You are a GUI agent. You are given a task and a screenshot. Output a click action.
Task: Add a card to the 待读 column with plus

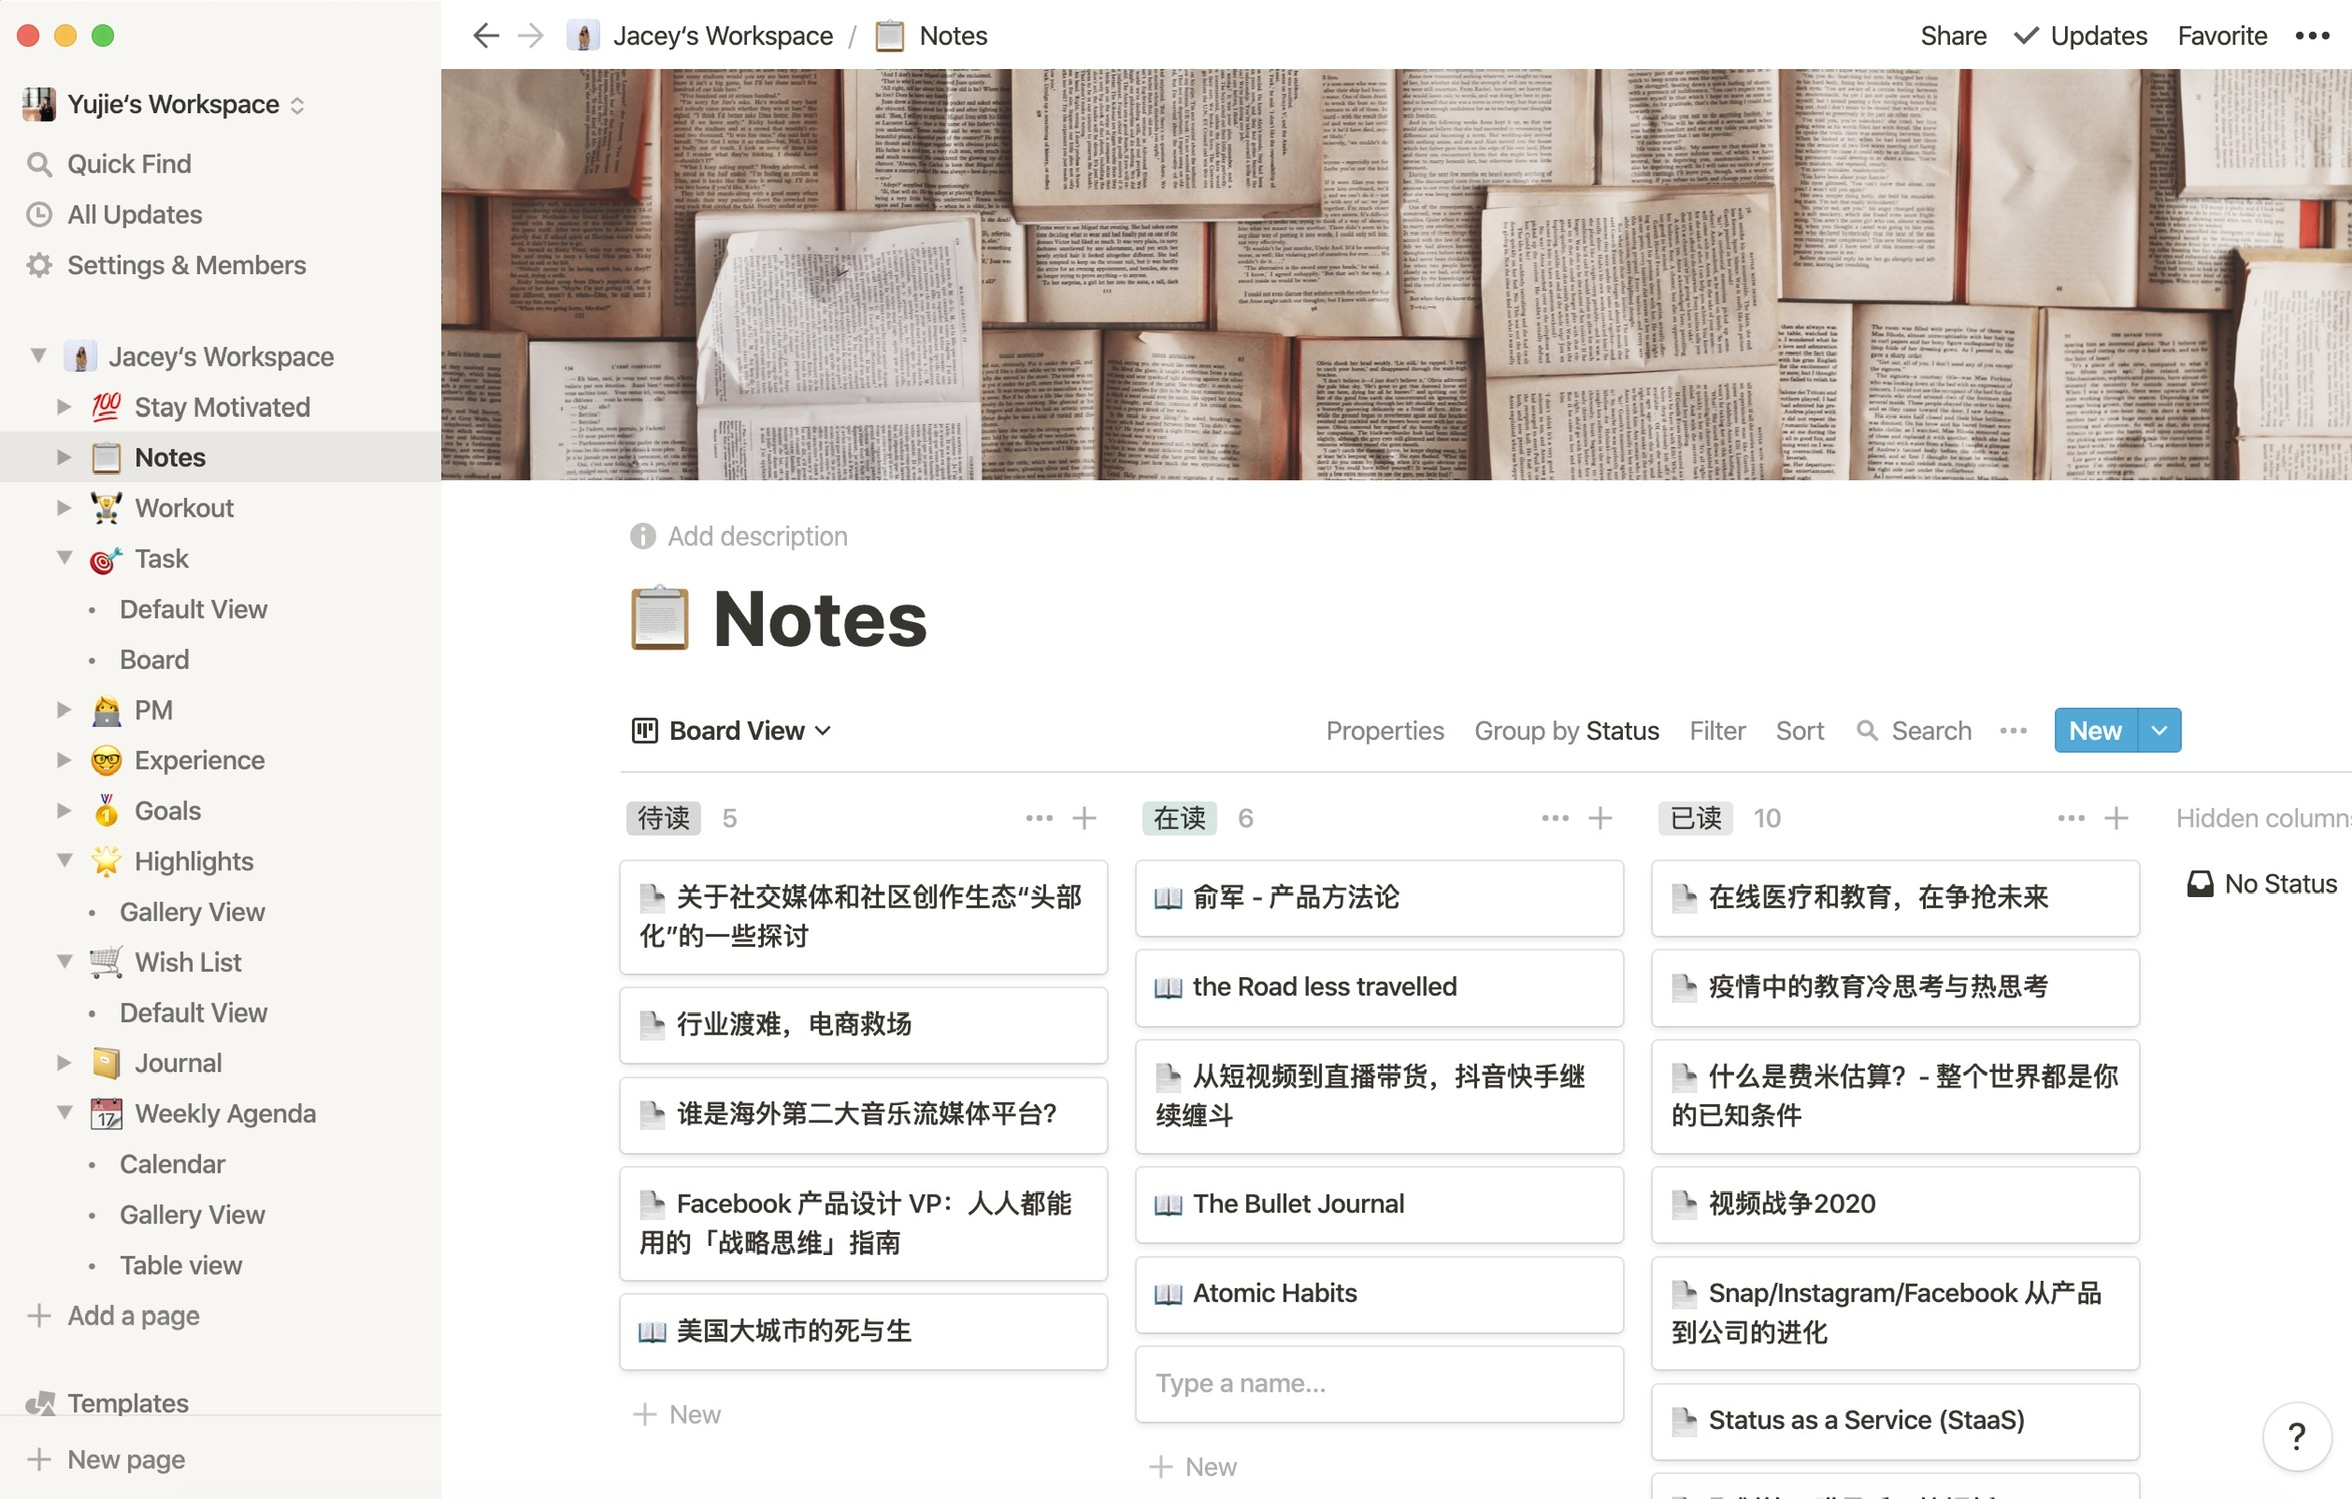click(x=1084, y=818)
